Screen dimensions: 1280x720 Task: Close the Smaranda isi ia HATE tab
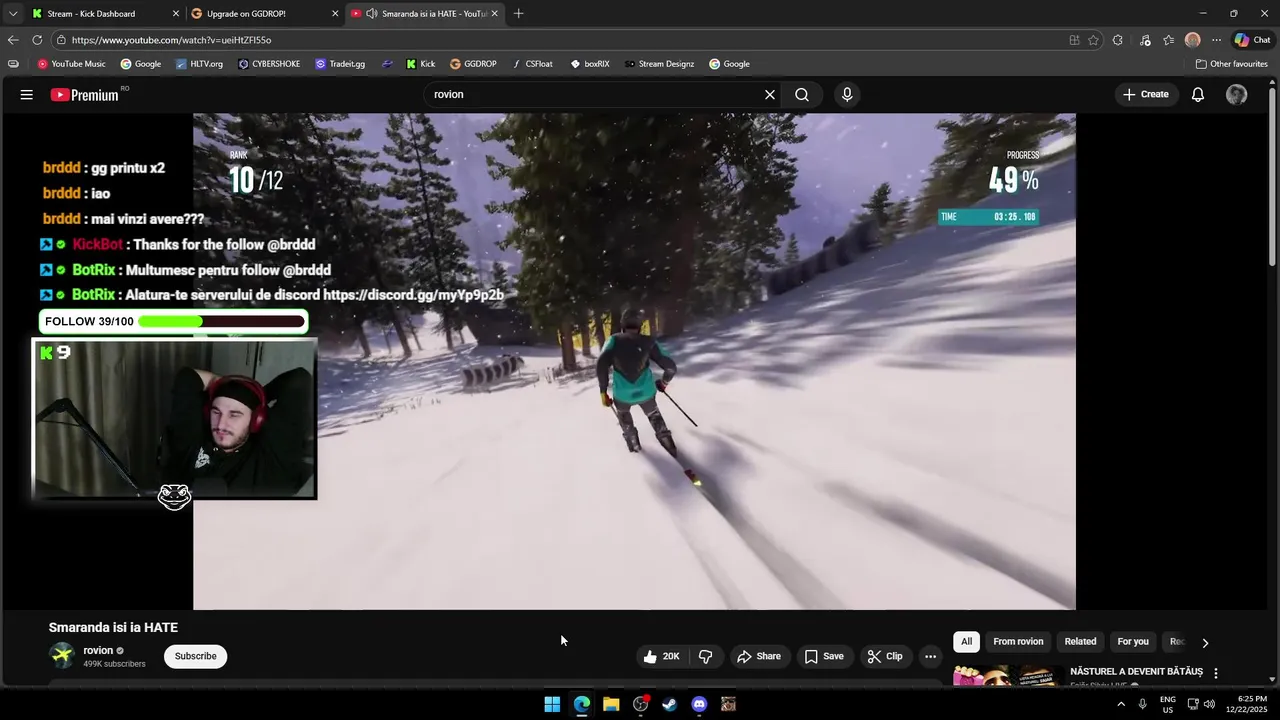[494, 14]
